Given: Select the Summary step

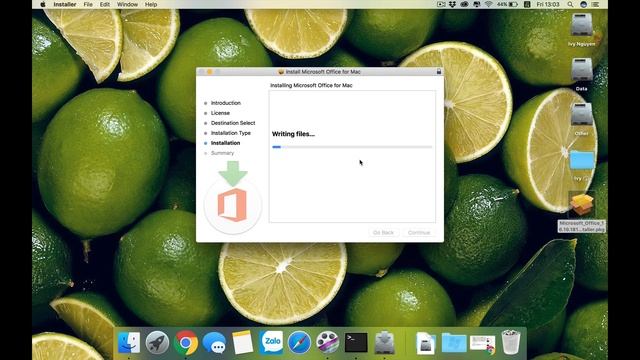Looking at the screenshot, I should coord(222,153).
